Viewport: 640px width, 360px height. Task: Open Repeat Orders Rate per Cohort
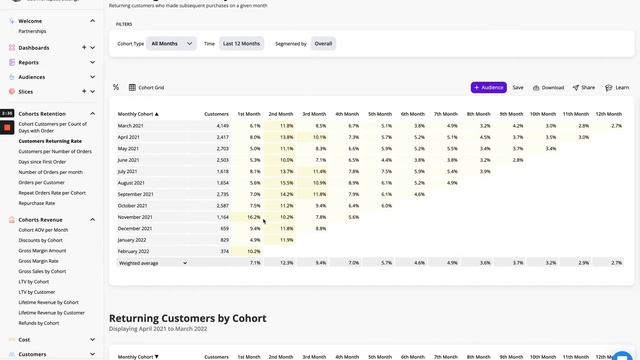[x=52, y=193]
